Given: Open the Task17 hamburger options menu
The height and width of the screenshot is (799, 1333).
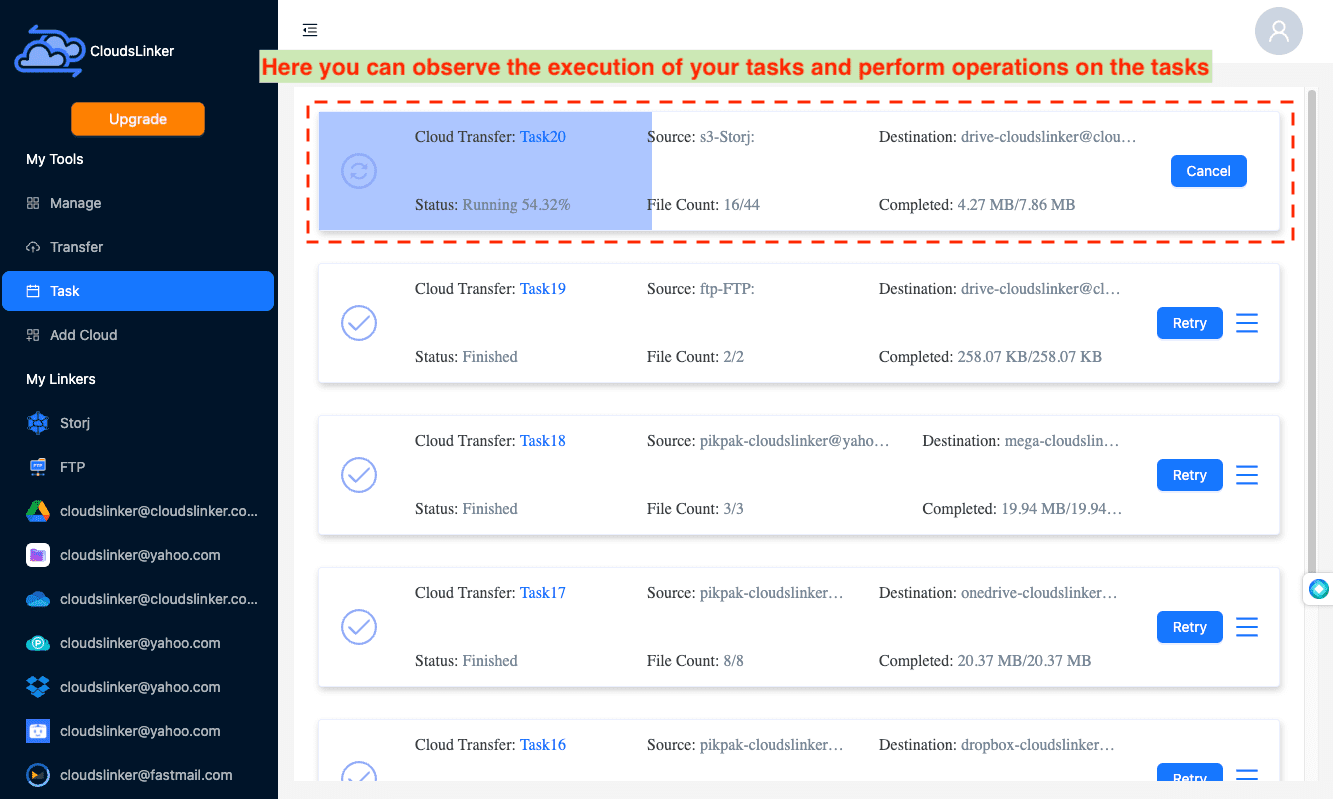Looking at the screenshot, I should point(1246,627).
